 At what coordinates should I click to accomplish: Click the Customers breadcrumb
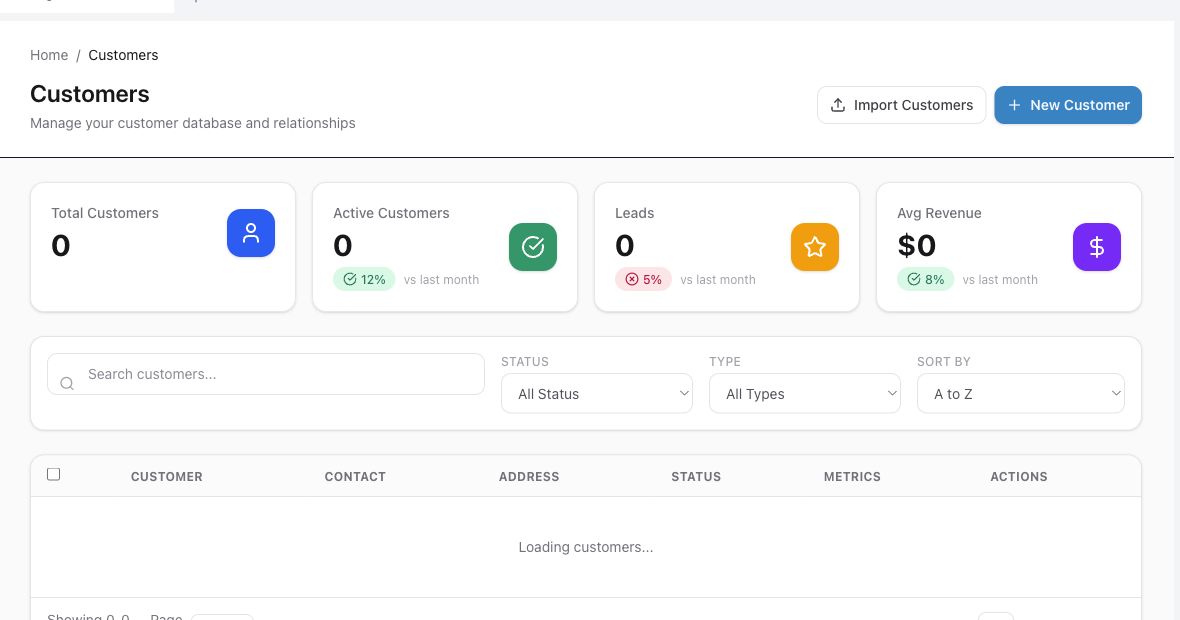(123, 55)
